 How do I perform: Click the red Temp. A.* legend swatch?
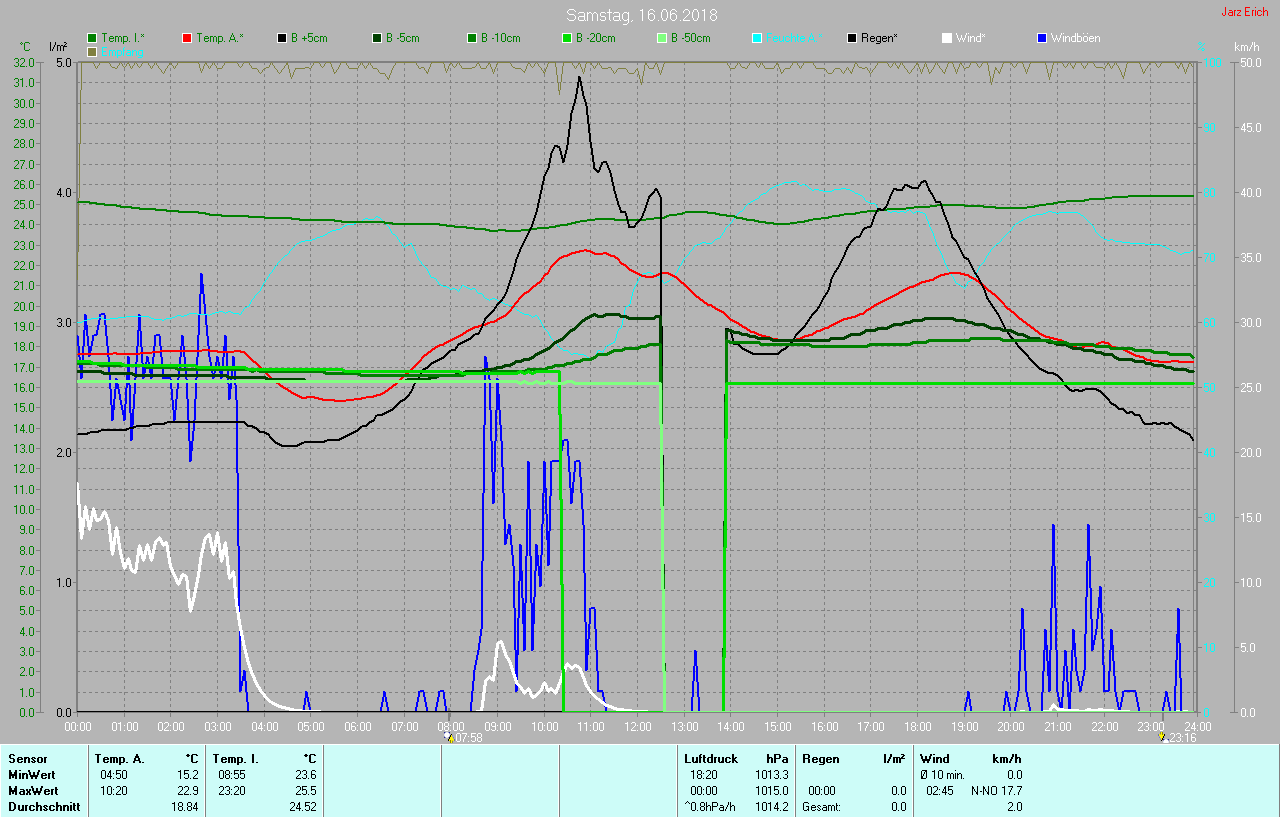[x=187, y=38]
